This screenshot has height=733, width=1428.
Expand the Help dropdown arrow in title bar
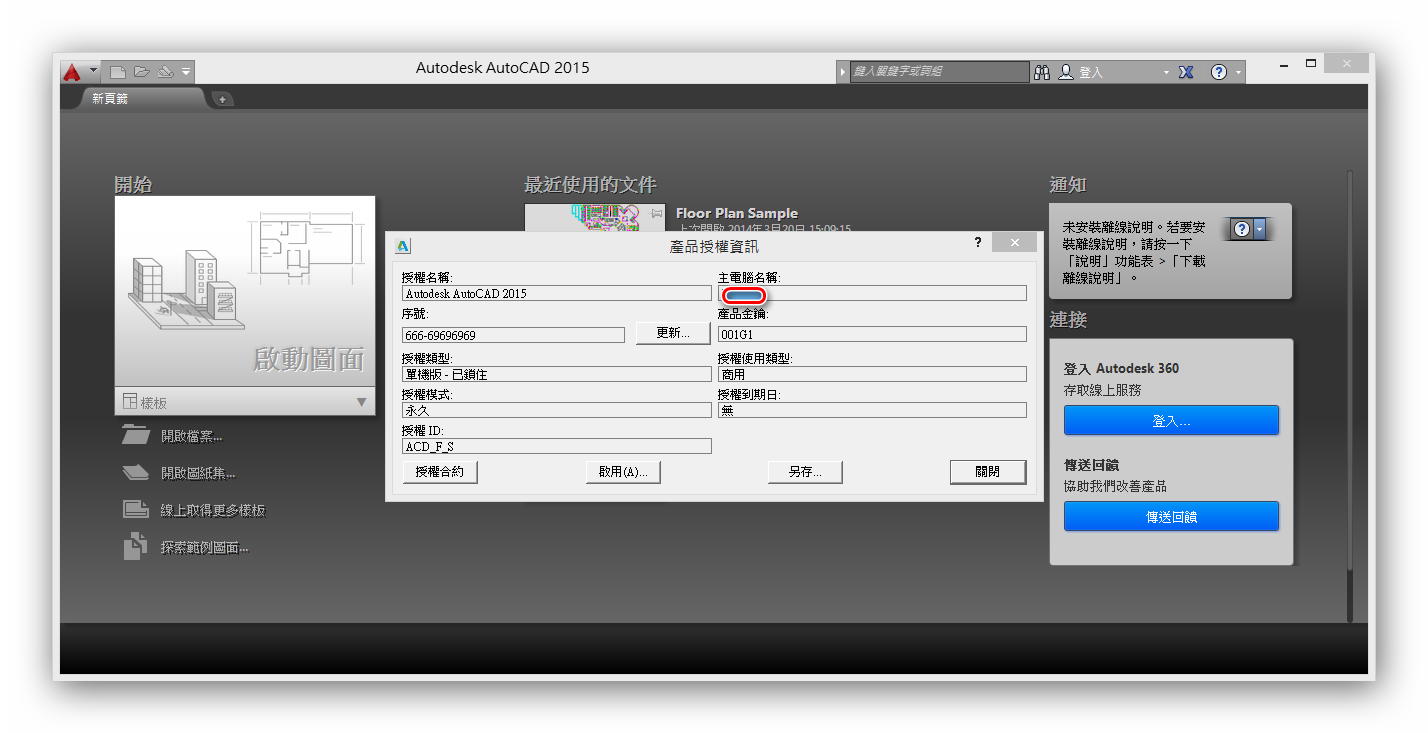(1239, 73)
